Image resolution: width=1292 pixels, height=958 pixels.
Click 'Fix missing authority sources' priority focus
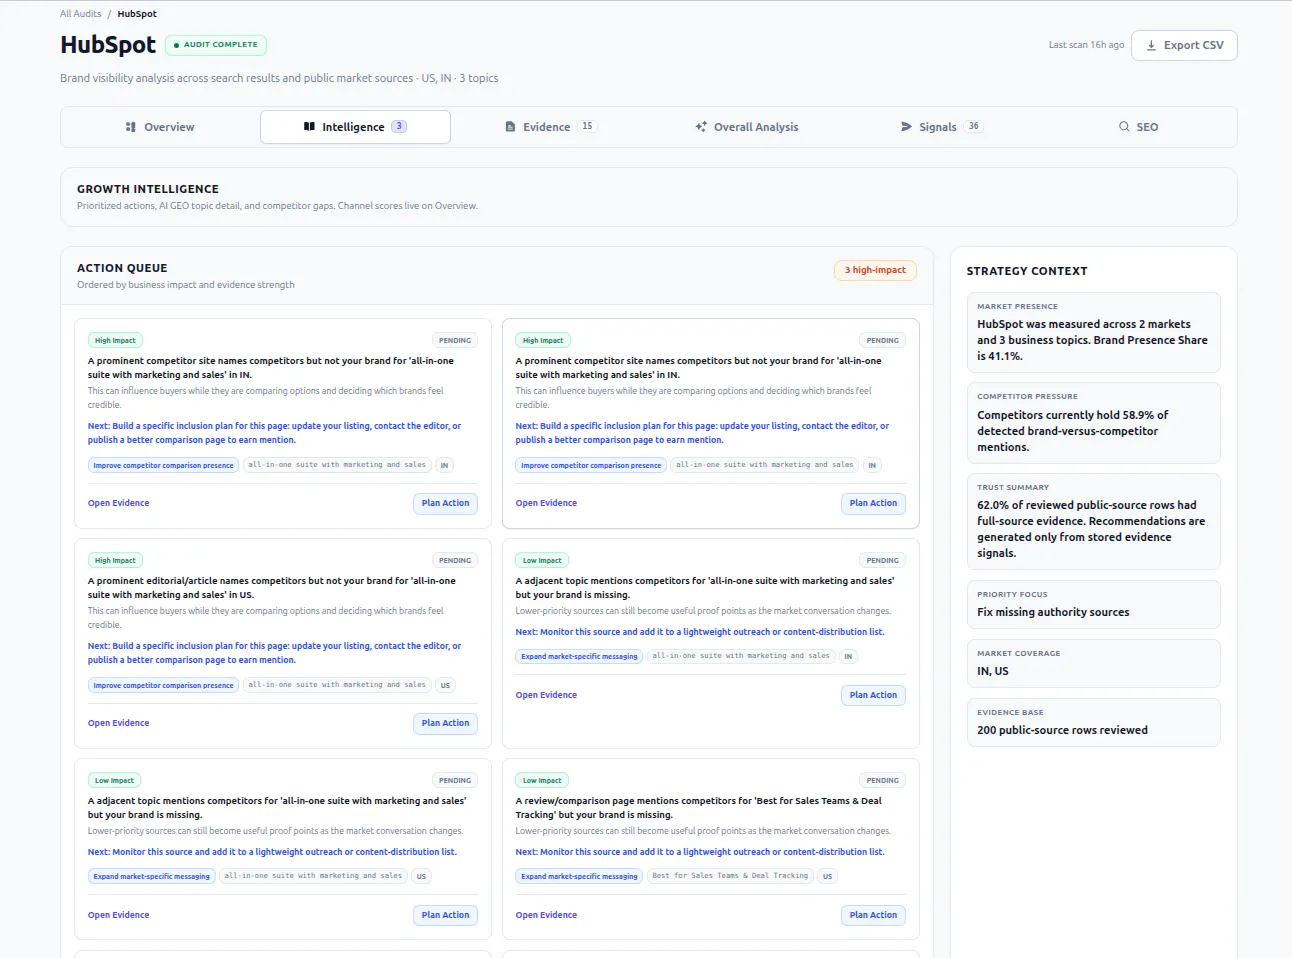coord(1053,612)
